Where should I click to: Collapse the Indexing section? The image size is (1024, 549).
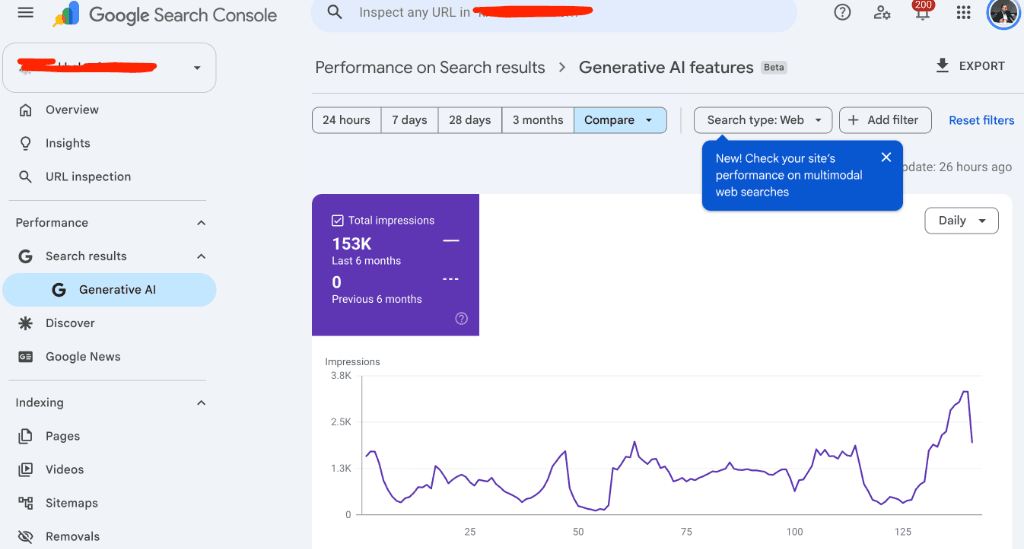tap(201, 403)
